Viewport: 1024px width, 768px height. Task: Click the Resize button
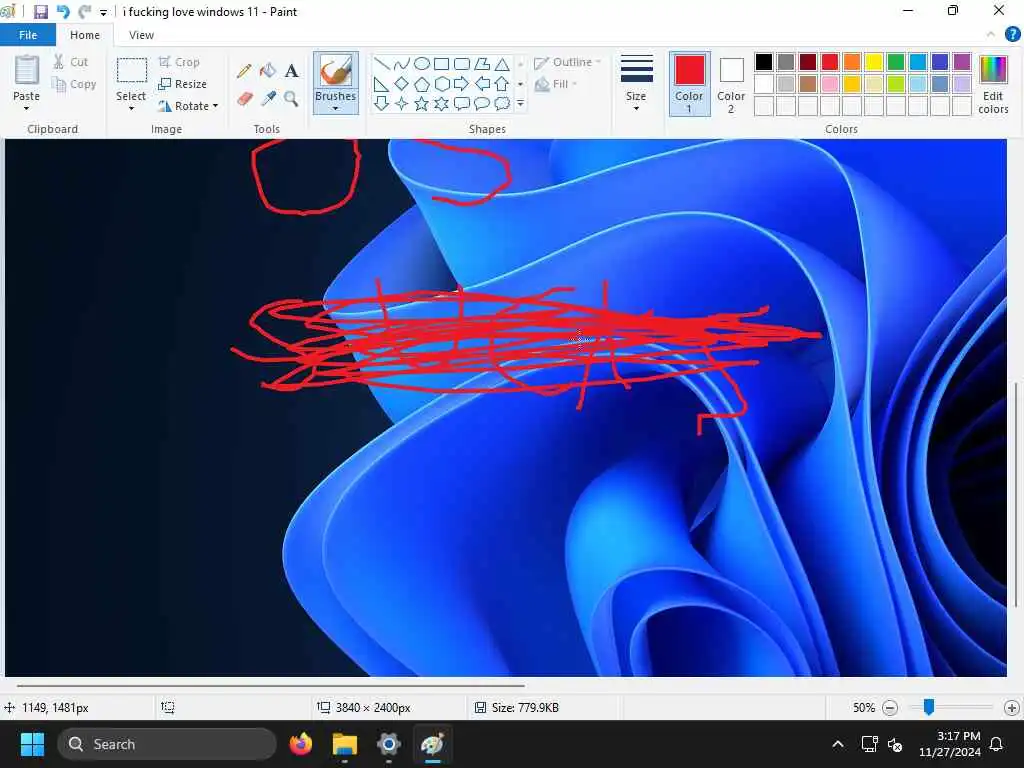(183, 84)
